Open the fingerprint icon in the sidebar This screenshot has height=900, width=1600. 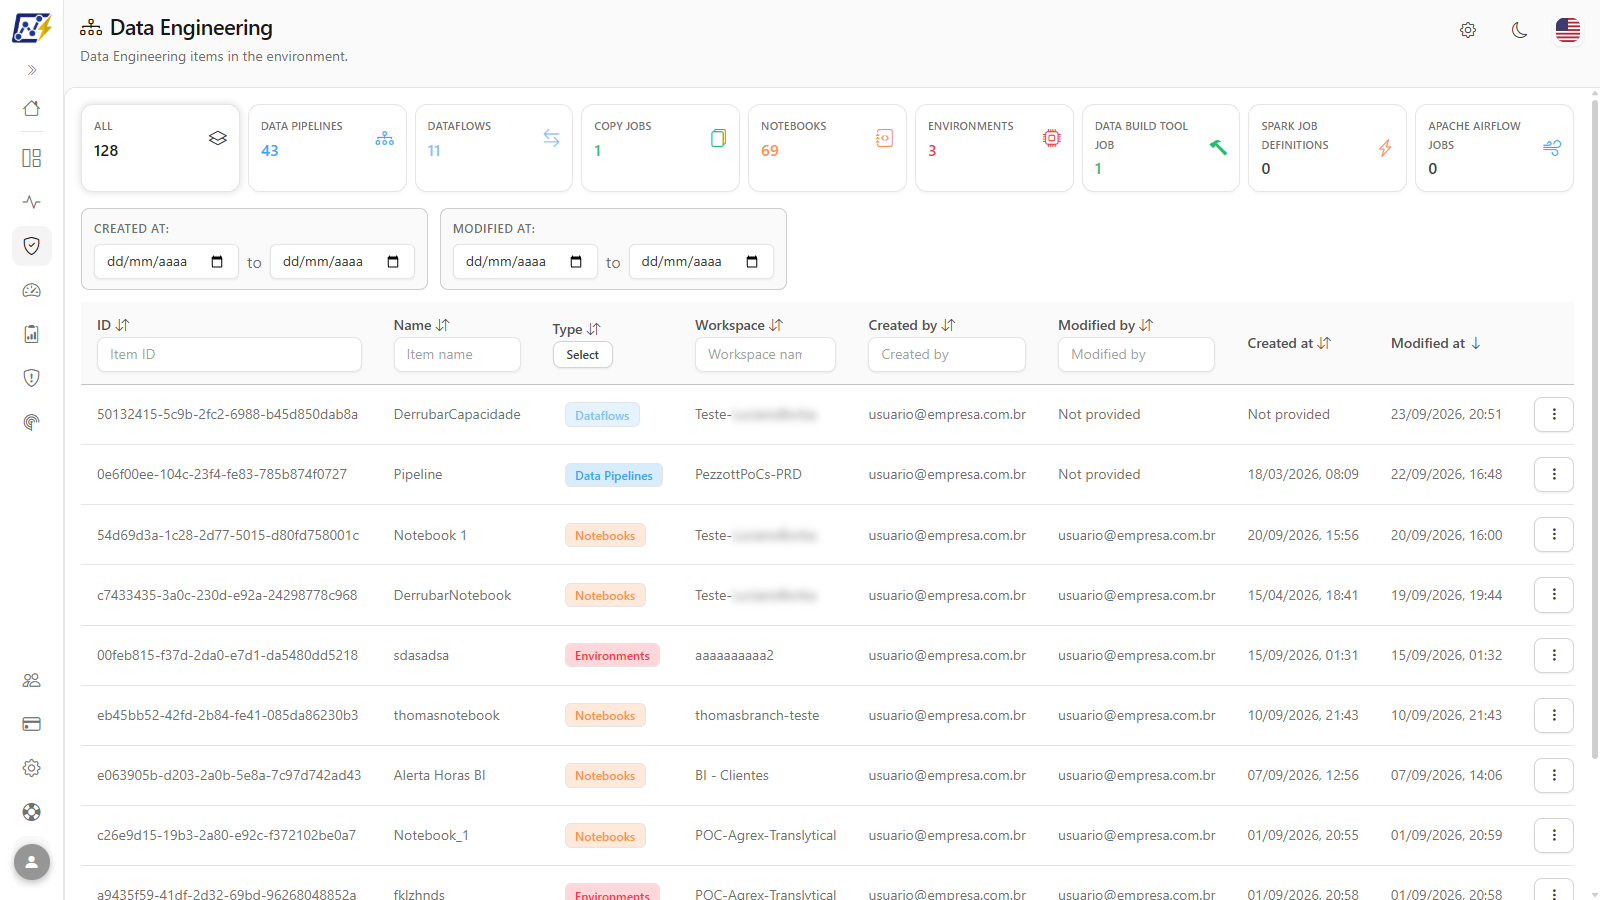click(32, 422)
